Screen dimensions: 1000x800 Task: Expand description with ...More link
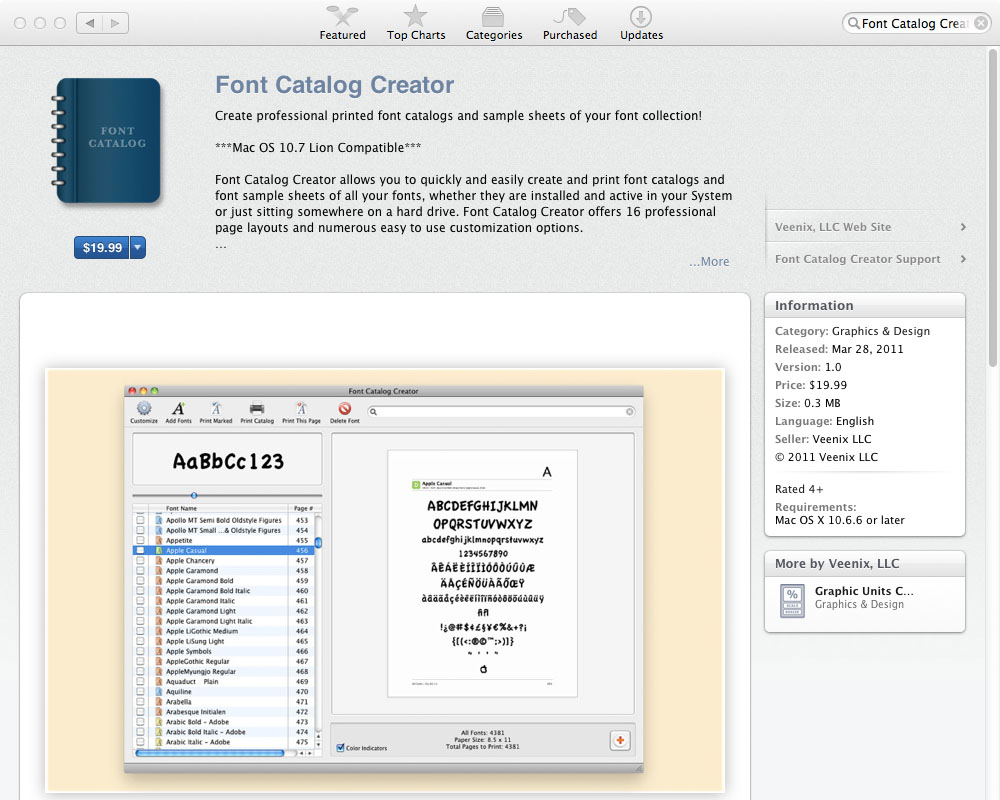709,262
